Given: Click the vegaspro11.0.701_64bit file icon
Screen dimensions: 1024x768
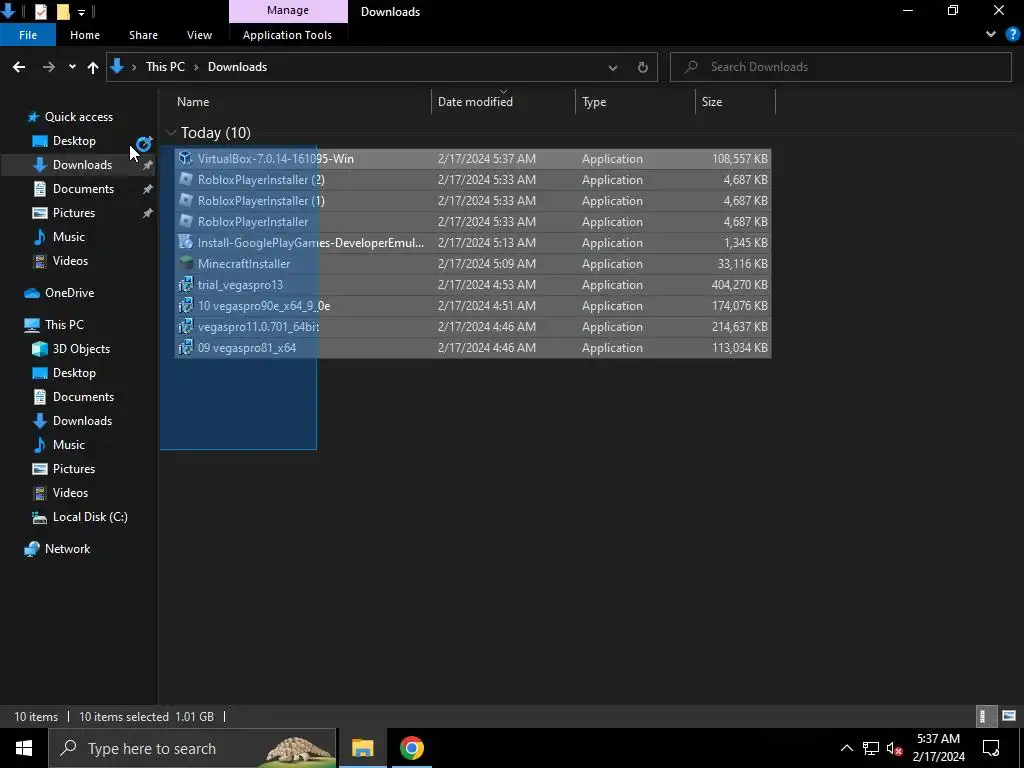Looking at the screenshot, I should [x=186, y=326].
